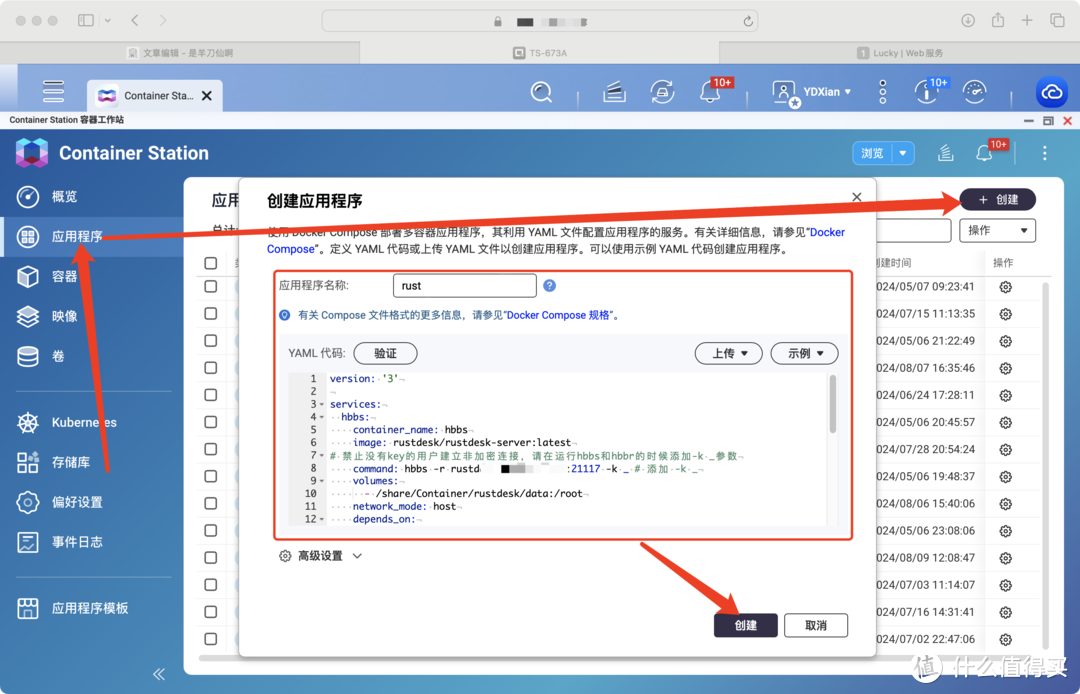Open the myQNAPcloud cloud icon
The image size is (1080, 694).
click(1052, 92)
